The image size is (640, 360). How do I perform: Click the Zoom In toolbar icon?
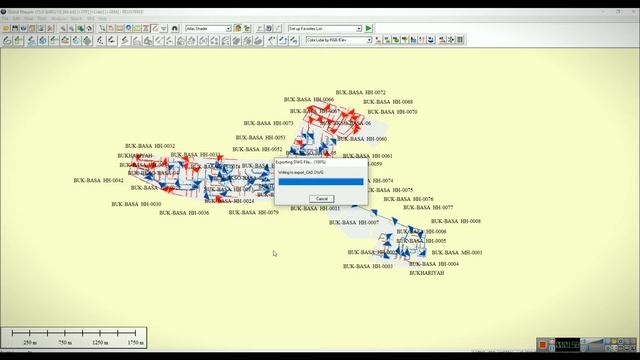click(x=63, y=29)
